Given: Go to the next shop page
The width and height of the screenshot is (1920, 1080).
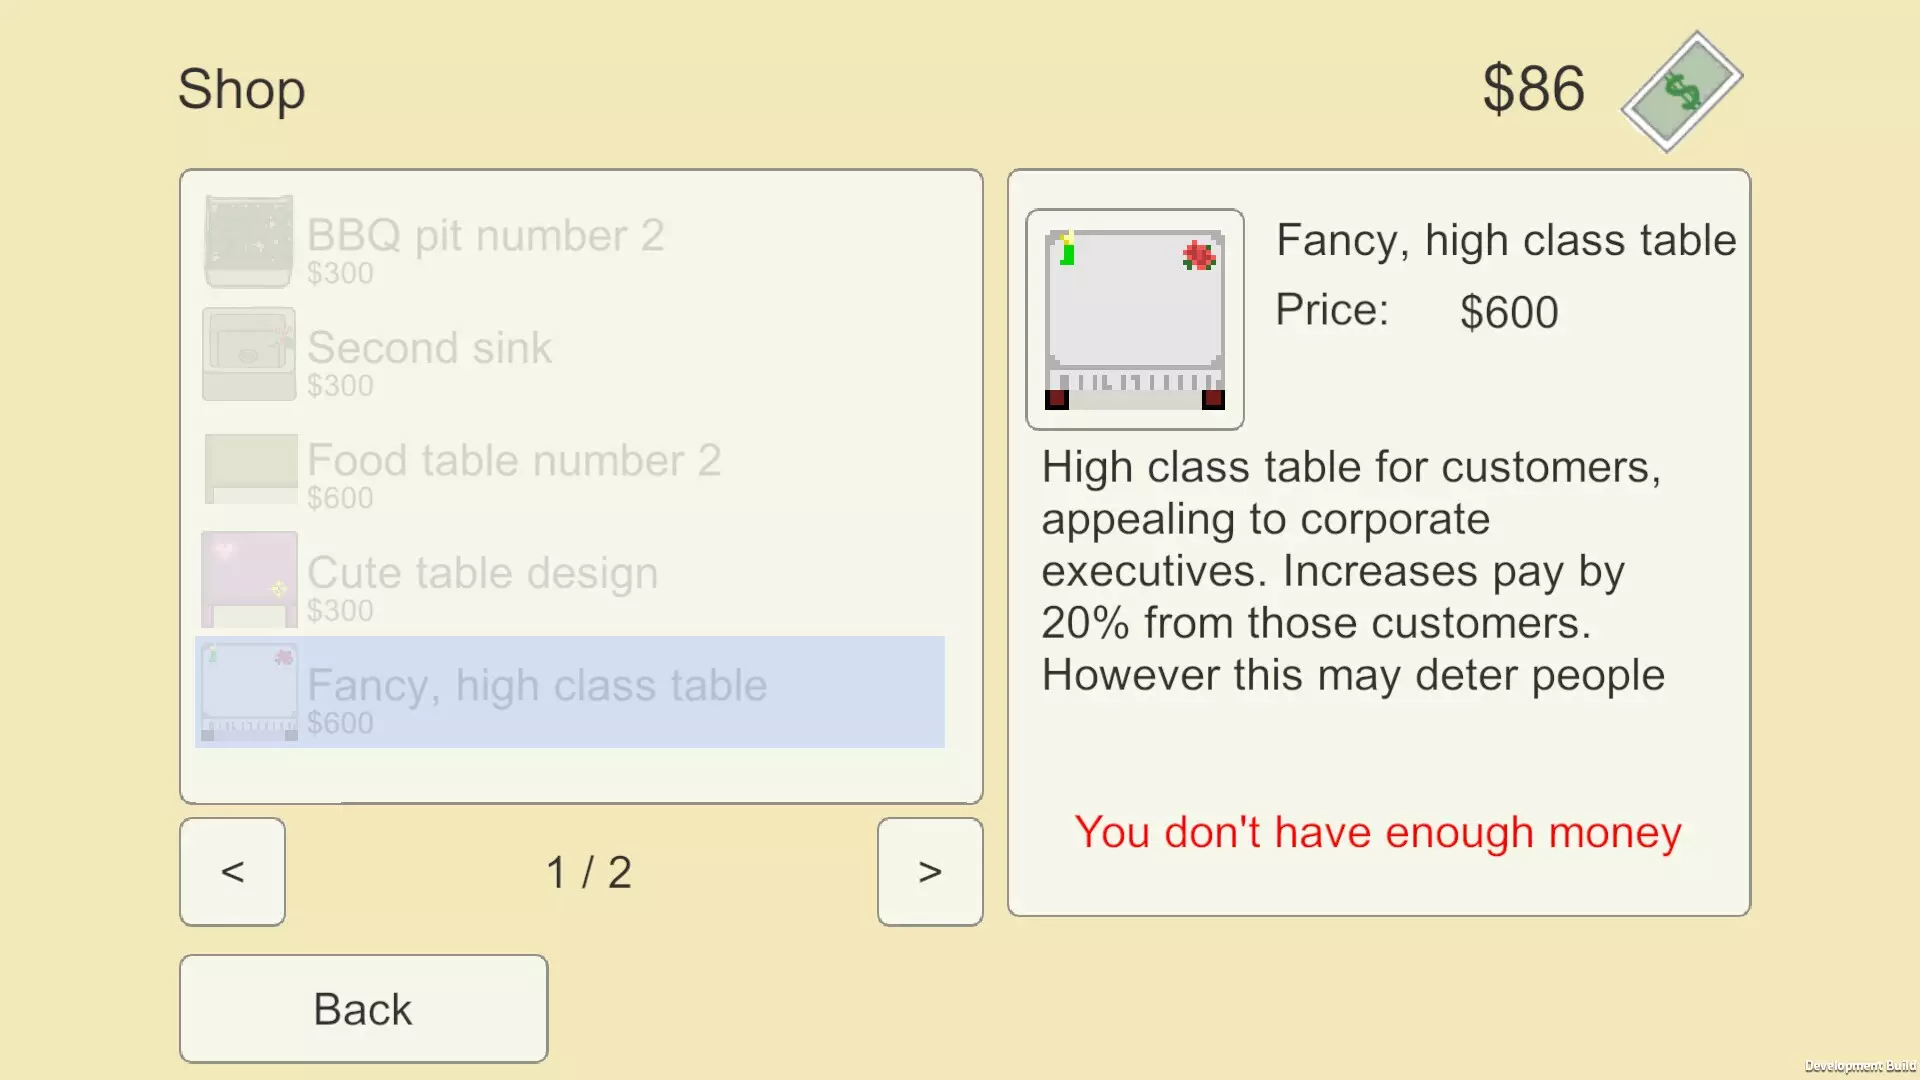Looking at the screenshot, I should [x=930, y=872].
